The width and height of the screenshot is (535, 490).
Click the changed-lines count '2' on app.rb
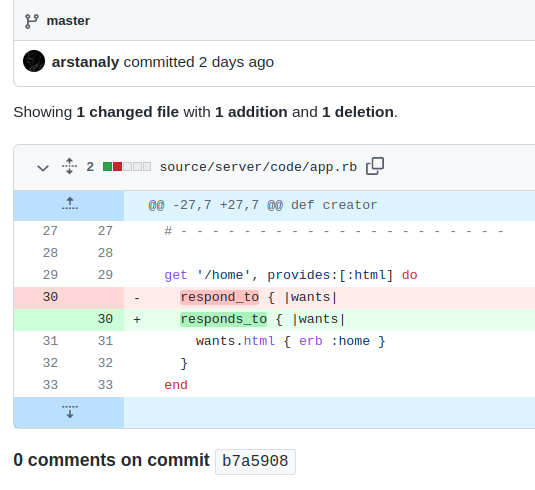[x=90, y=167]
